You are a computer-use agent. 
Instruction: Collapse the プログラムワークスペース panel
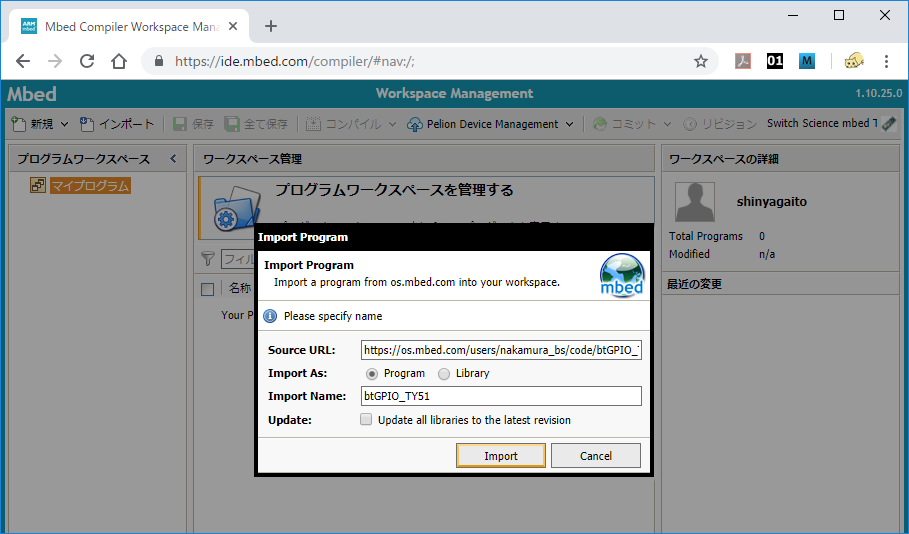coord(172,159)
